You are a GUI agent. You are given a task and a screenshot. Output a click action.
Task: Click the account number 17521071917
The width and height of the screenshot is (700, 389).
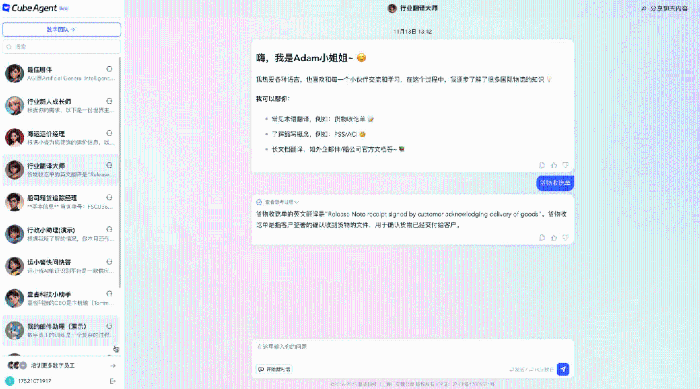(35, 381)
